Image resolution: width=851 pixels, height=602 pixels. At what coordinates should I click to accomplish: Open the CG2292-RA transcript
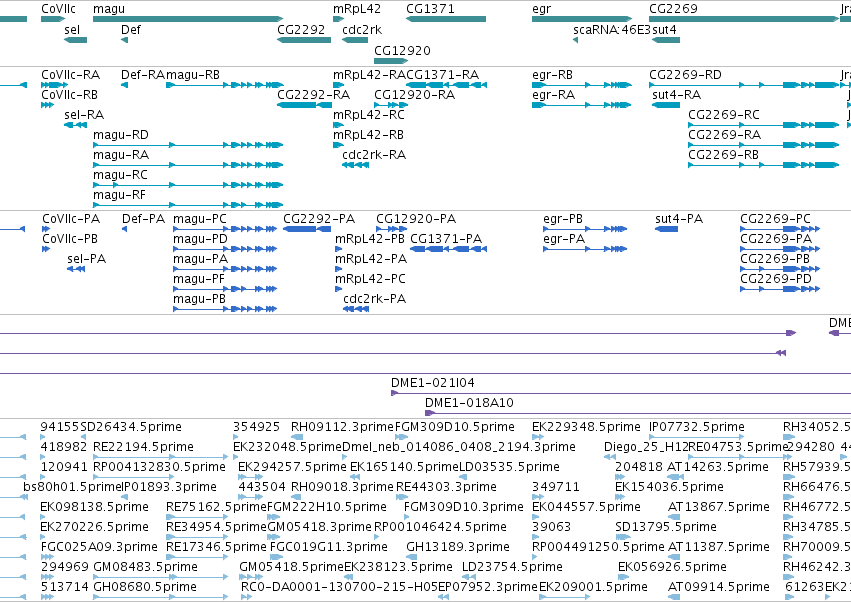(x=304, y=104)
